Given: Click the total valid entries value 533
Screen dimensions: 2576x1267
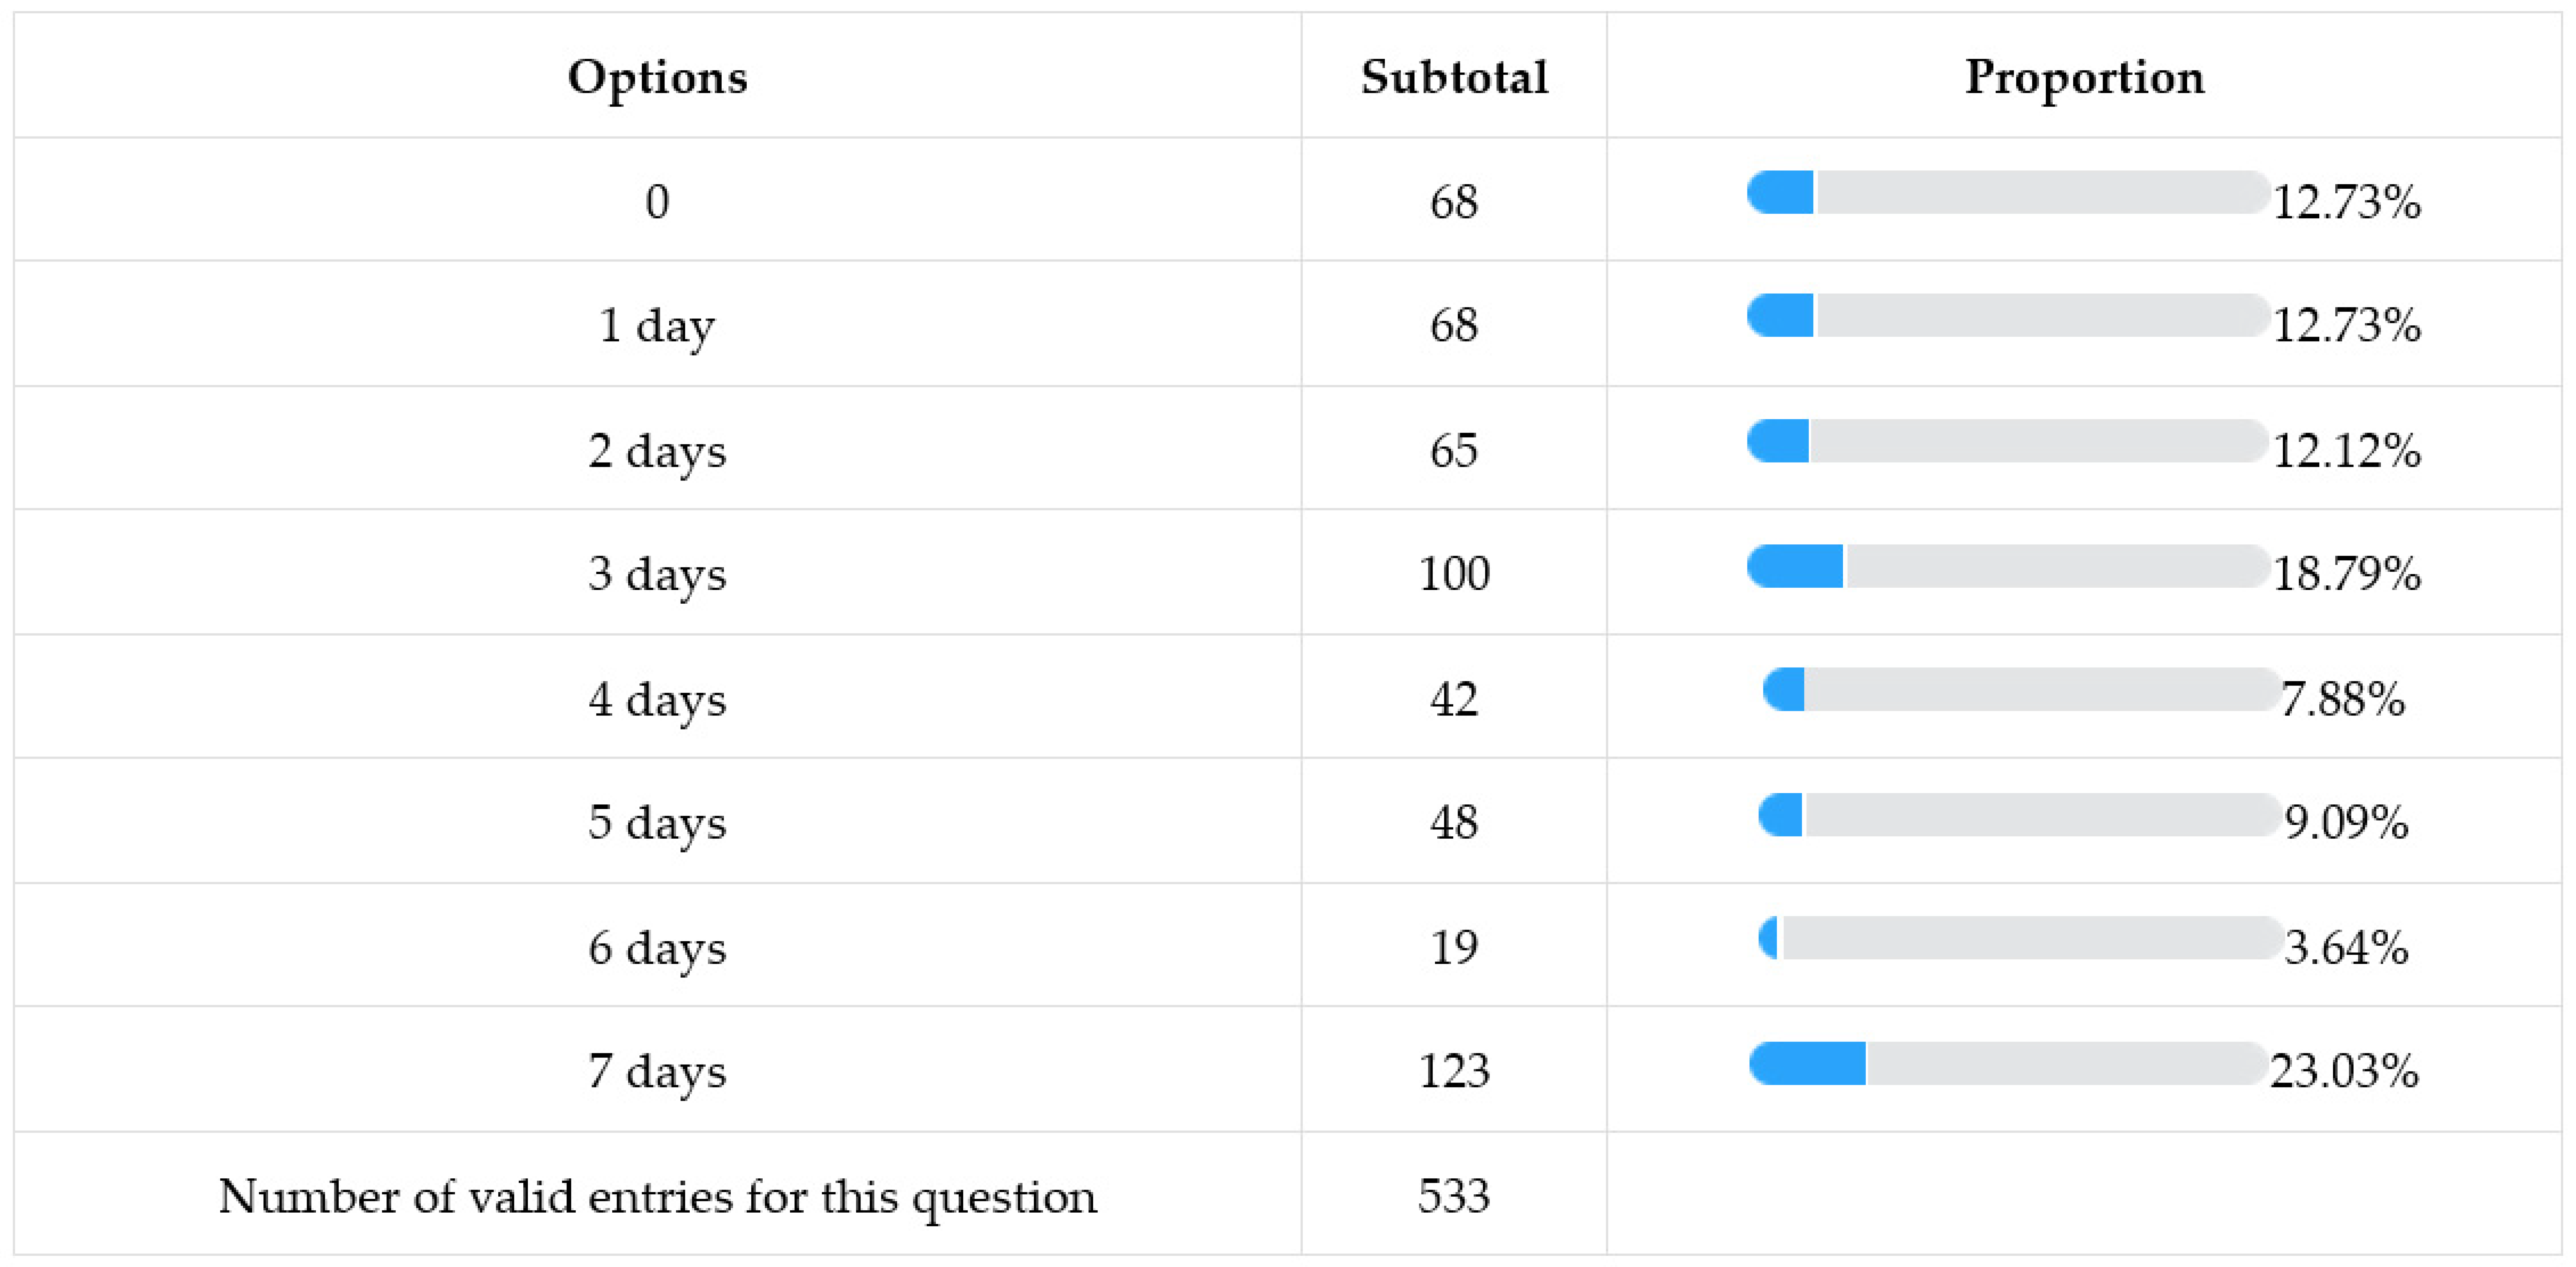Looking at the screenshot, I should coord(1454,1195).
